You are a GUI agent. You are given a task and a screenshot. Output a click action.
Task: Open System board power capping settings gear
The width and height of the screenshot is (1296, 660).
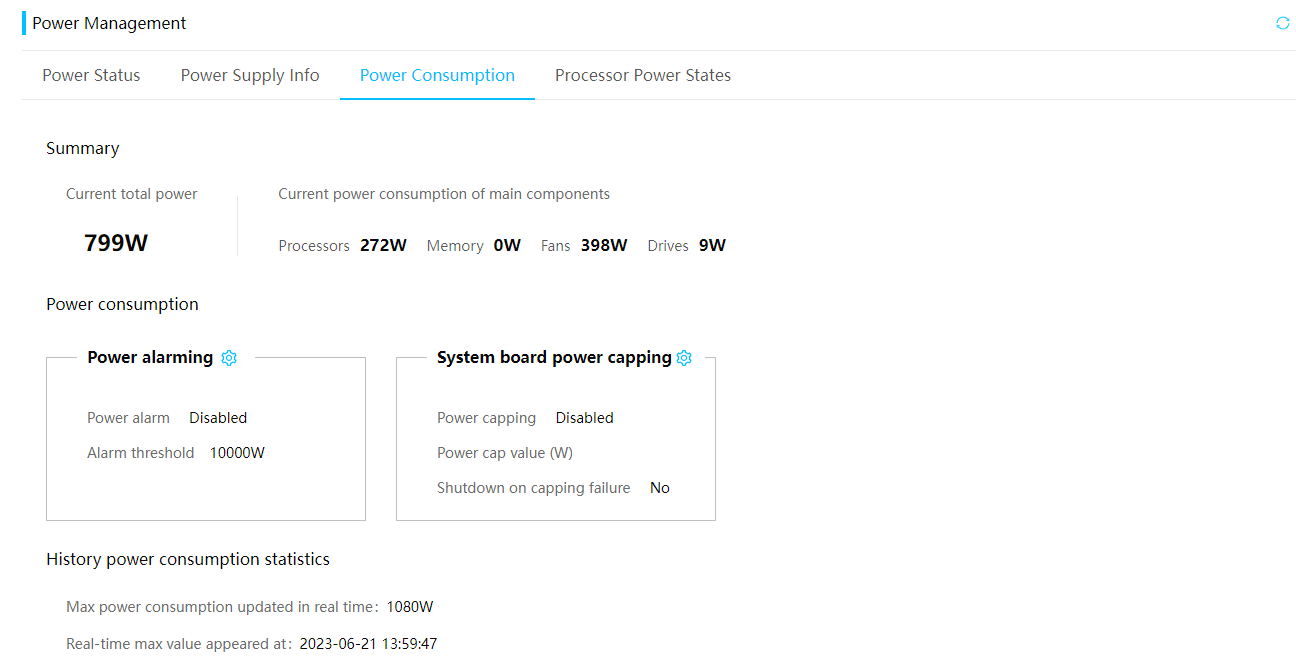[x=684, y=358]
